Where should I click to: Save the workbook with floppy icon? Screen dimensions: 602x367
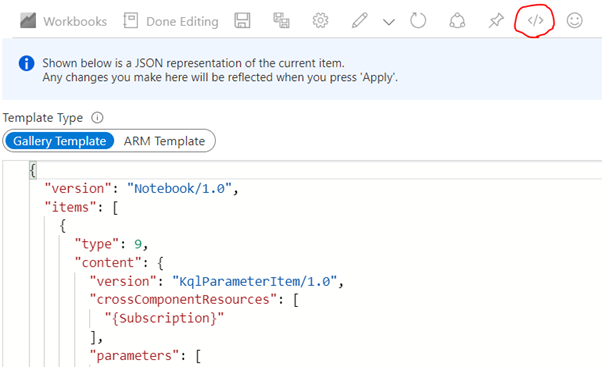(x=242, y=21)
